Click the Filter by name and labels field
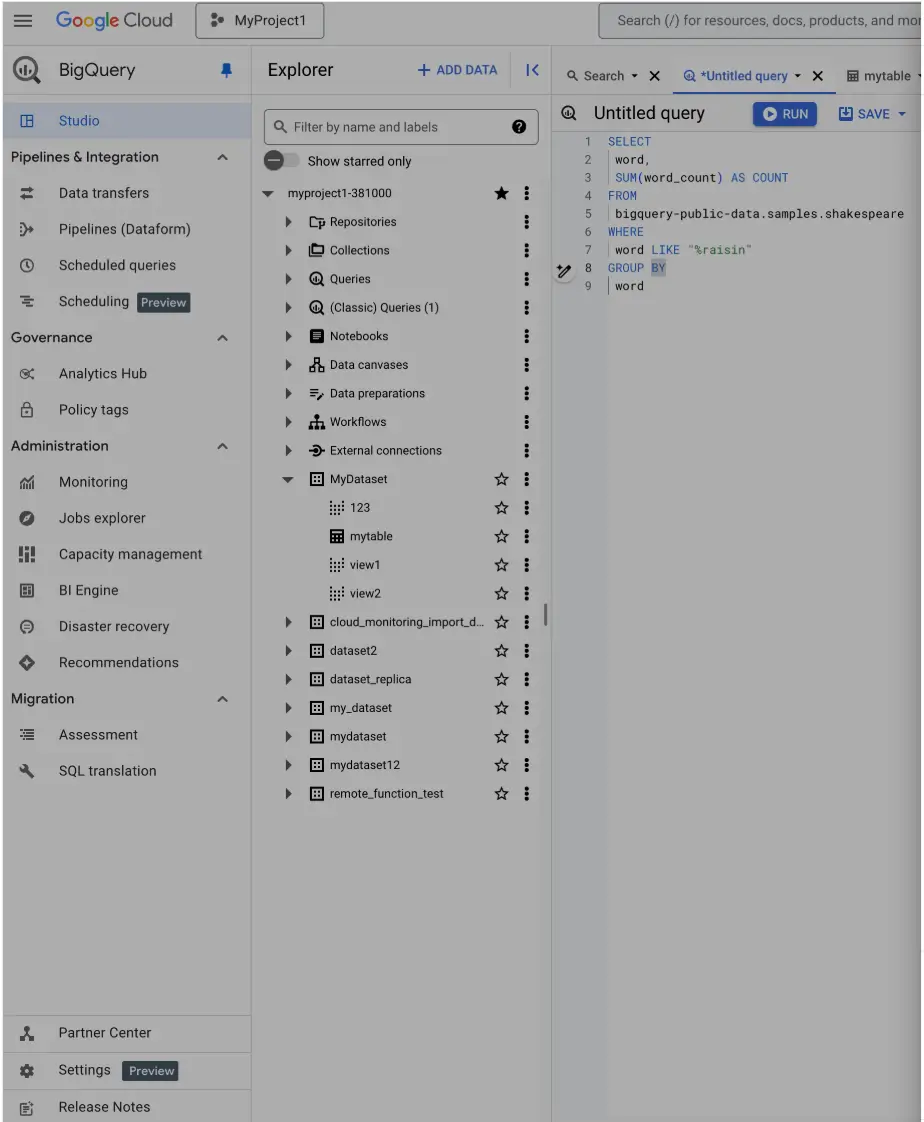 click(x=401, y=127)
